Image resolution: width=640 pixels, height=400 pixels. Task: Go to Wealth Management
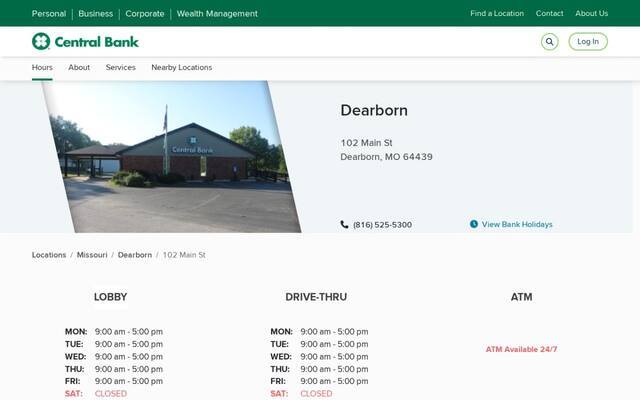[217, 13]
